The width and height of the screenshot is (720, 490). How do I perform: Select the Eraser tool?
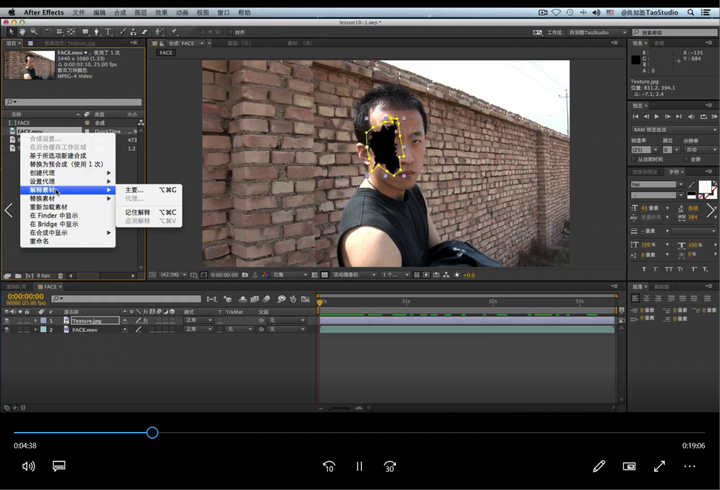[x=144, y=32]
